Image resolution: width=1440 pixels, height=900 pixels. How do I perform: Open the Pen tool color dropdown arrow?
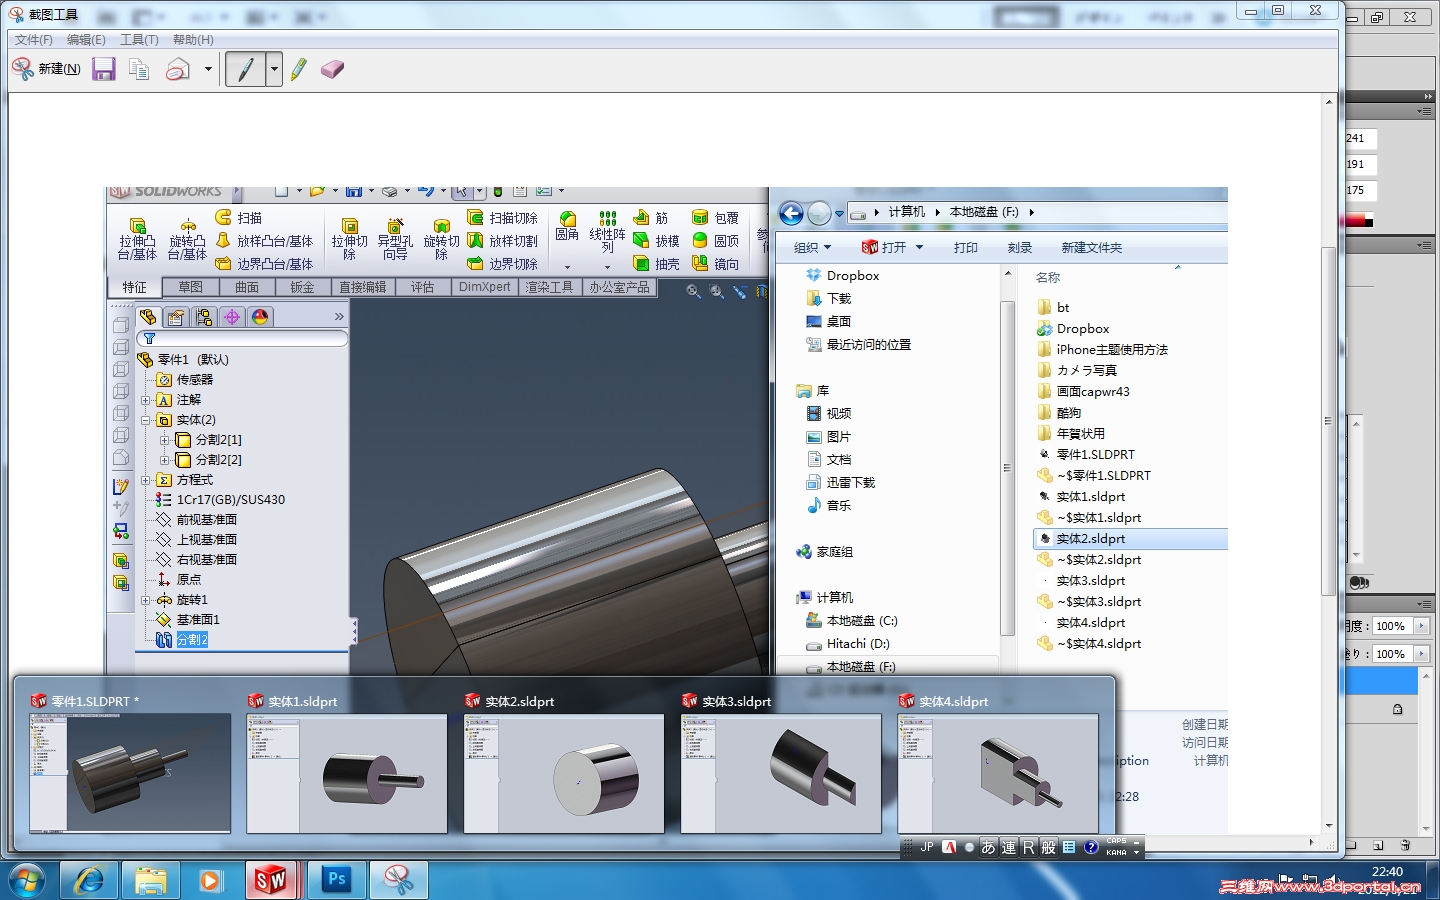click(274, 69)
